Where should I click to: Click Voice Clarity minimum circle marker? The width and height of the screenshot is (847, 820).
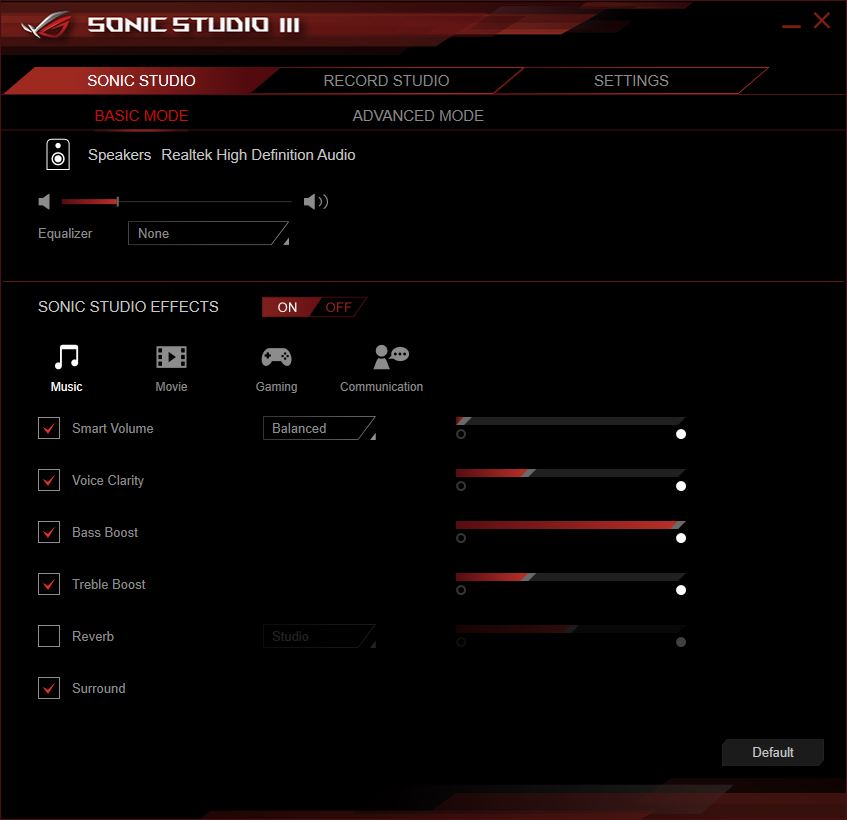[461, 486]
